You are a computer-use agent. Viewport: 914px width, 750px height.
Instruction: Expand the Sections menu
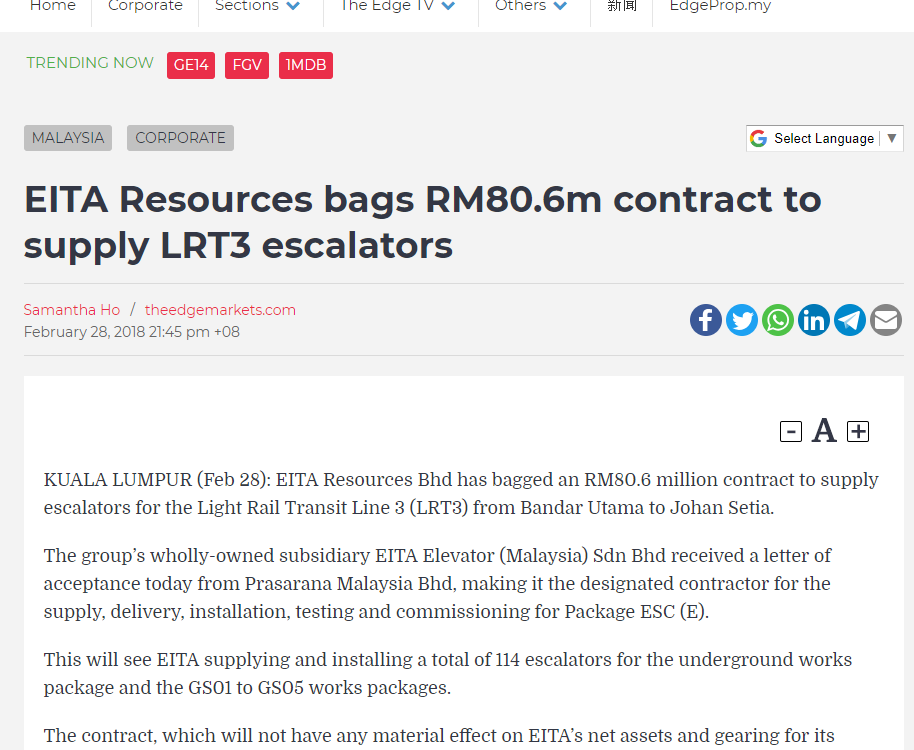pyautogui.click(x=258, y=6)
